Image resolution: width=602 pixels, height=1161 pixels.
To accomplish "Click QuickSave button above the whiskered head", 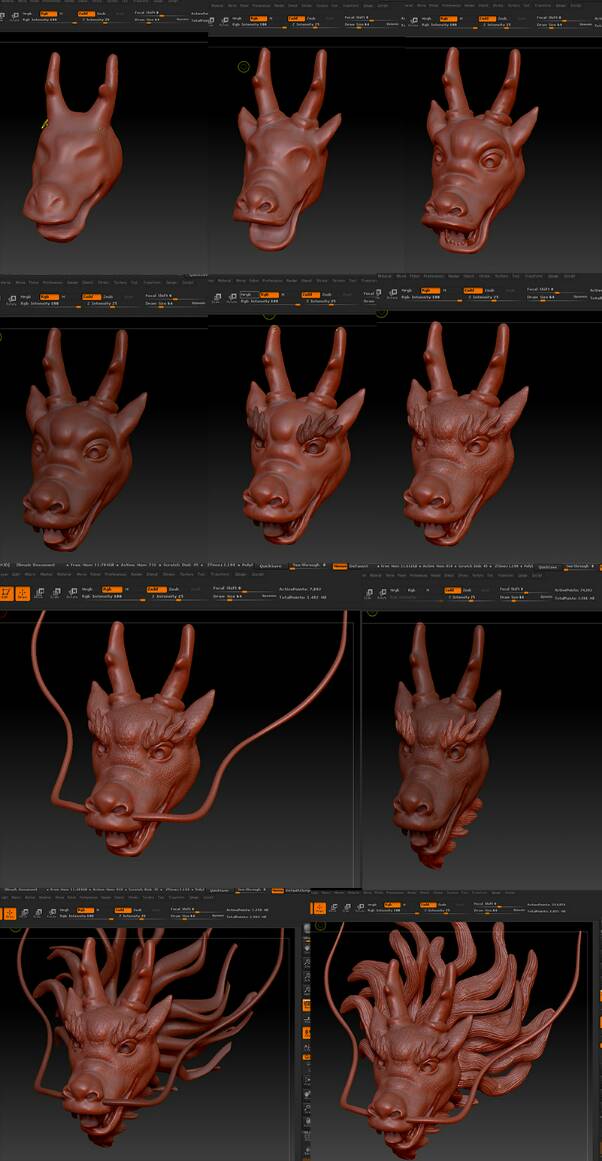I will pos(270,566).
